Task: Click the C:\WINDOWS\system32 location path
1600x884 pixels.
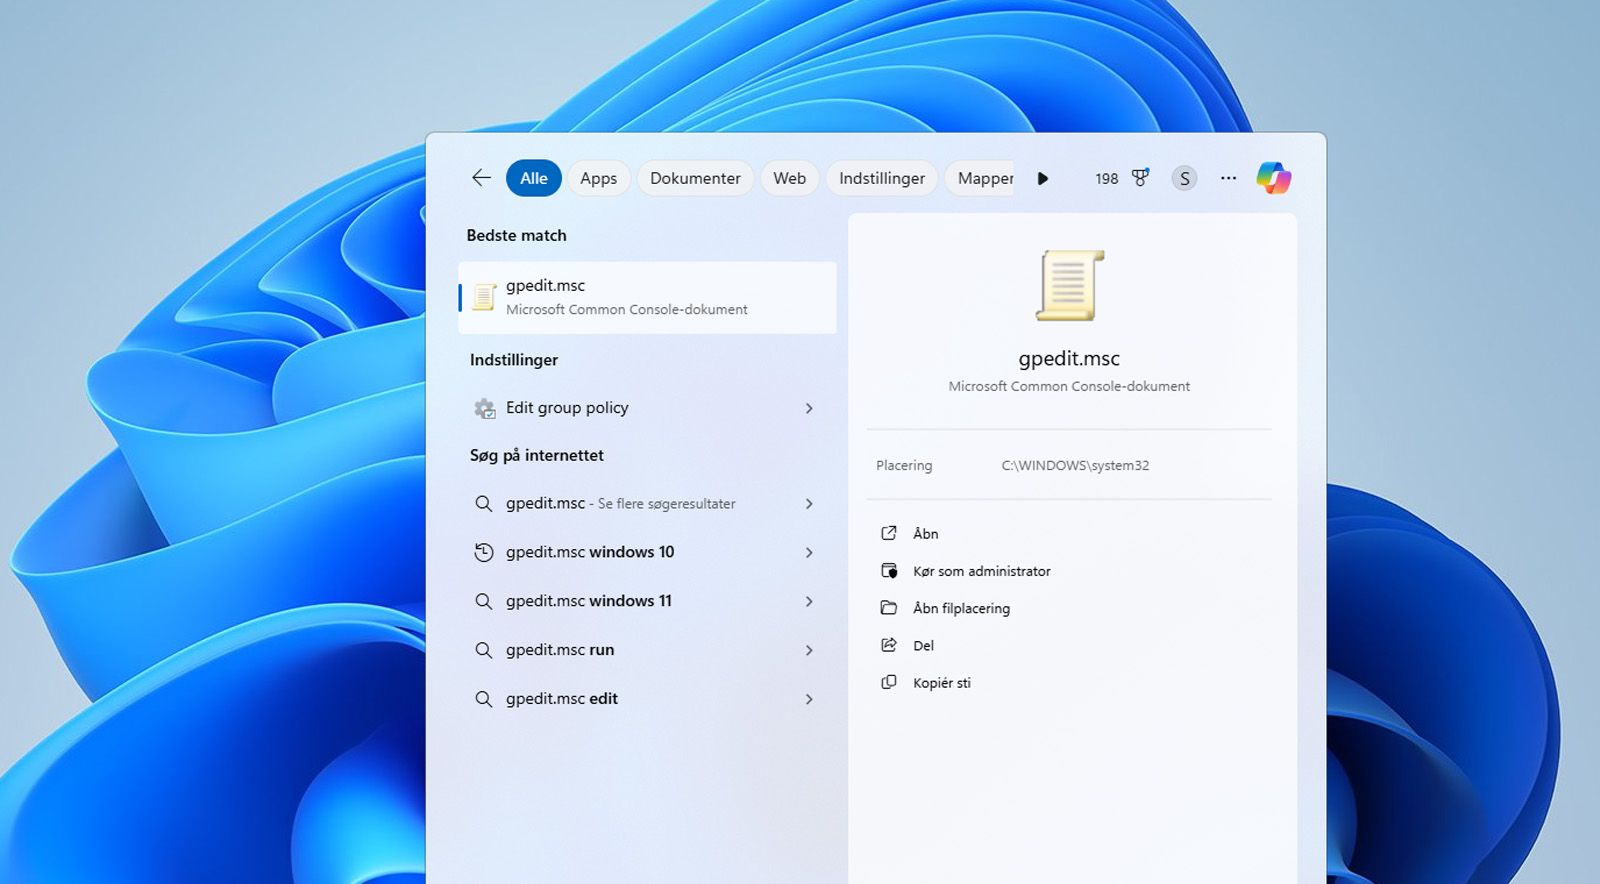Action: pos(1075,466)
